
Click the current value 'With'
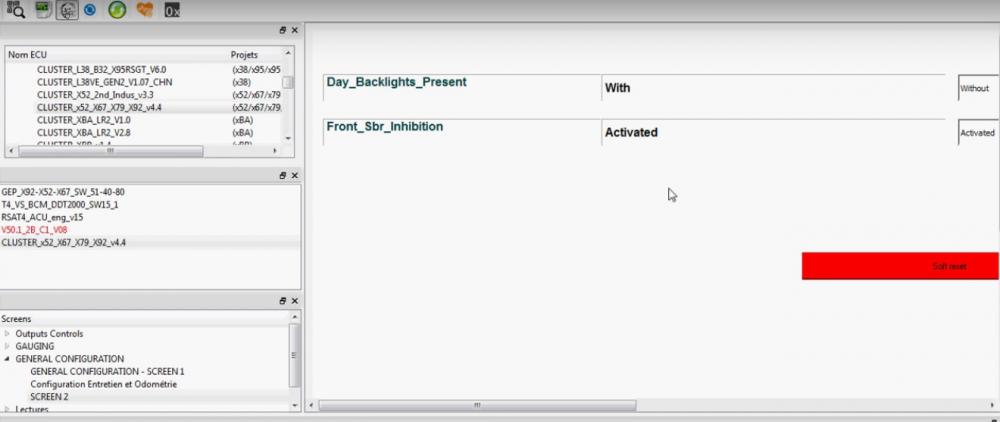pos(617,88)
